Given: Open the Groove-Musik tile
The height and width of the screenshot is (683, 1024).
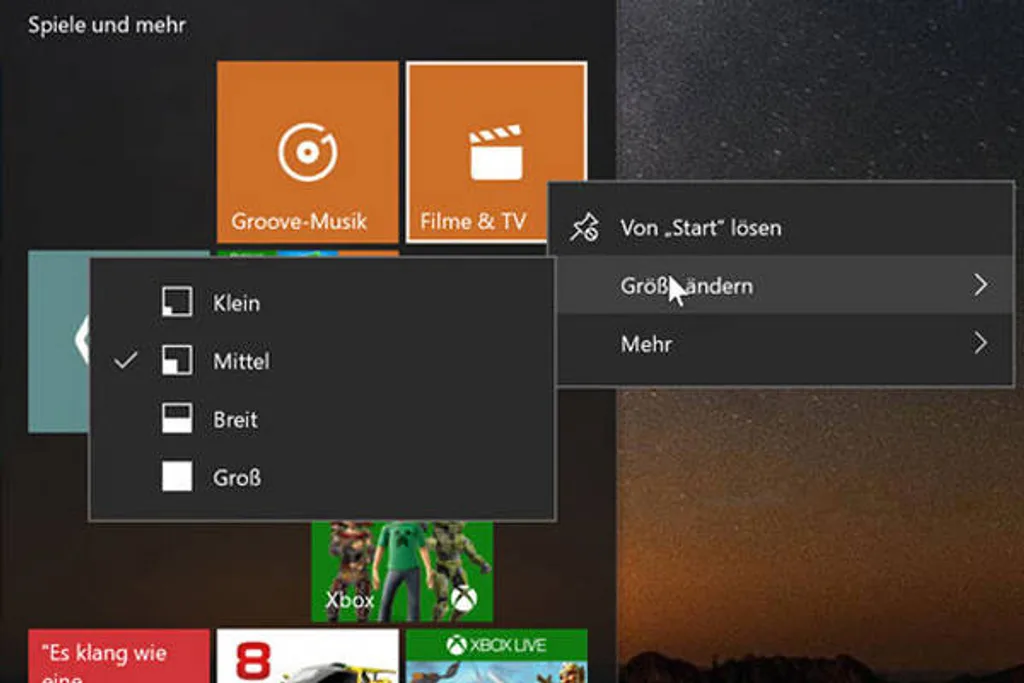Looking at the screenshot, I should pyautogui.click(x=308, y=151).
